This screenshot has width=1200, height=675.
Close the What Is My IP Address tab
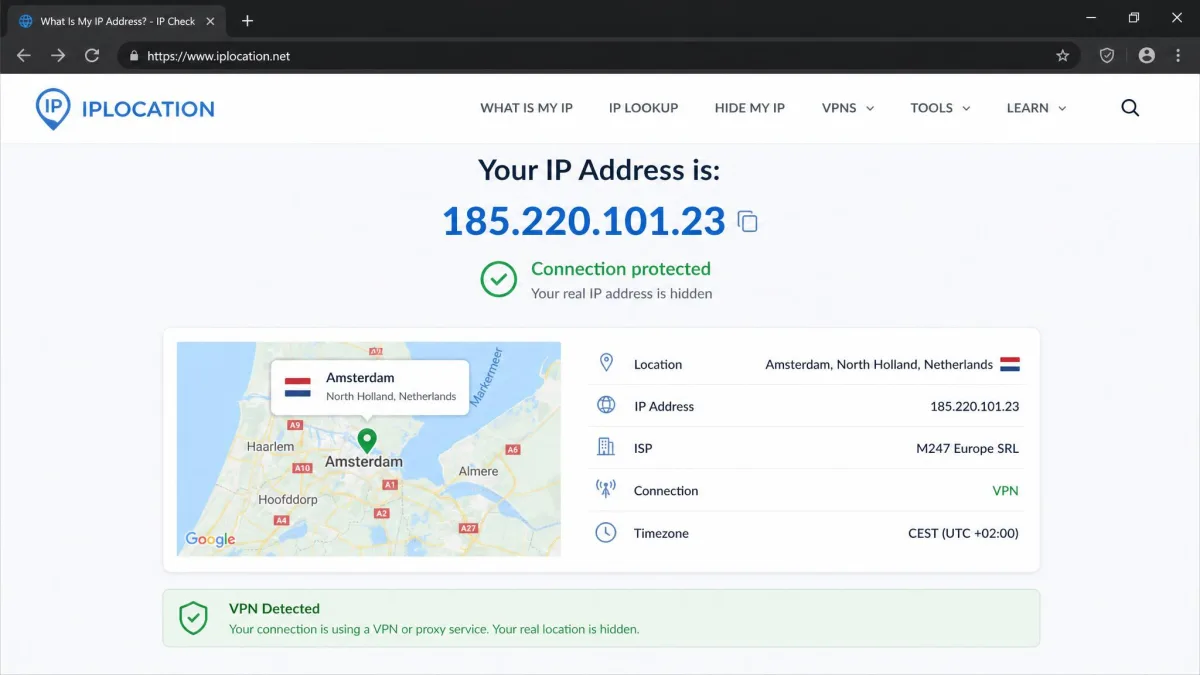[210, 21]
